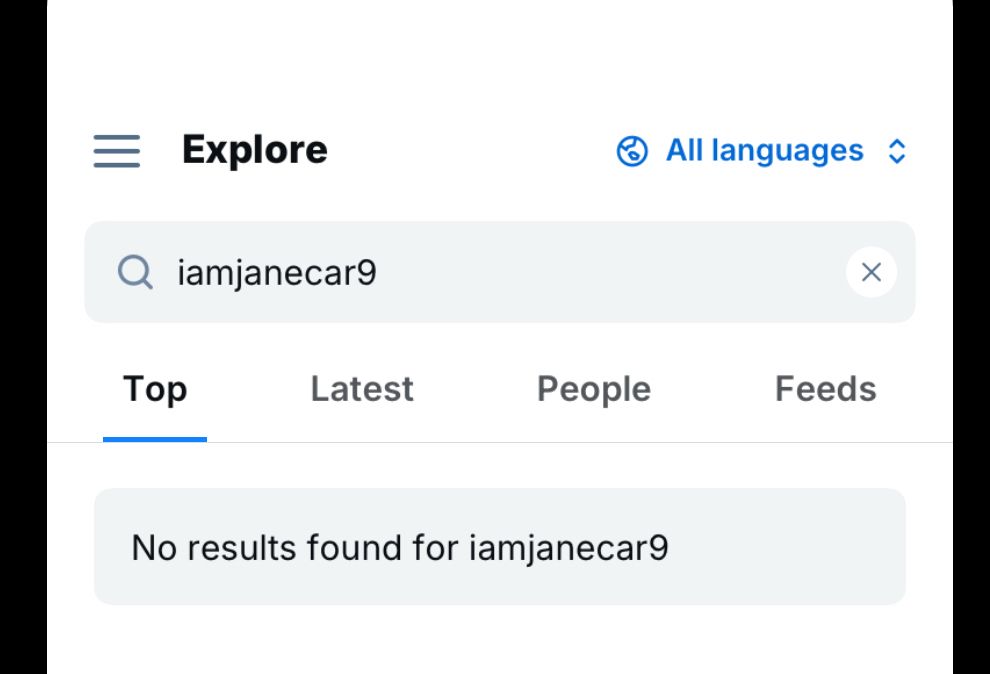Select the Top results tab
This screenshot has height=674, width=990.
[155, 389]
